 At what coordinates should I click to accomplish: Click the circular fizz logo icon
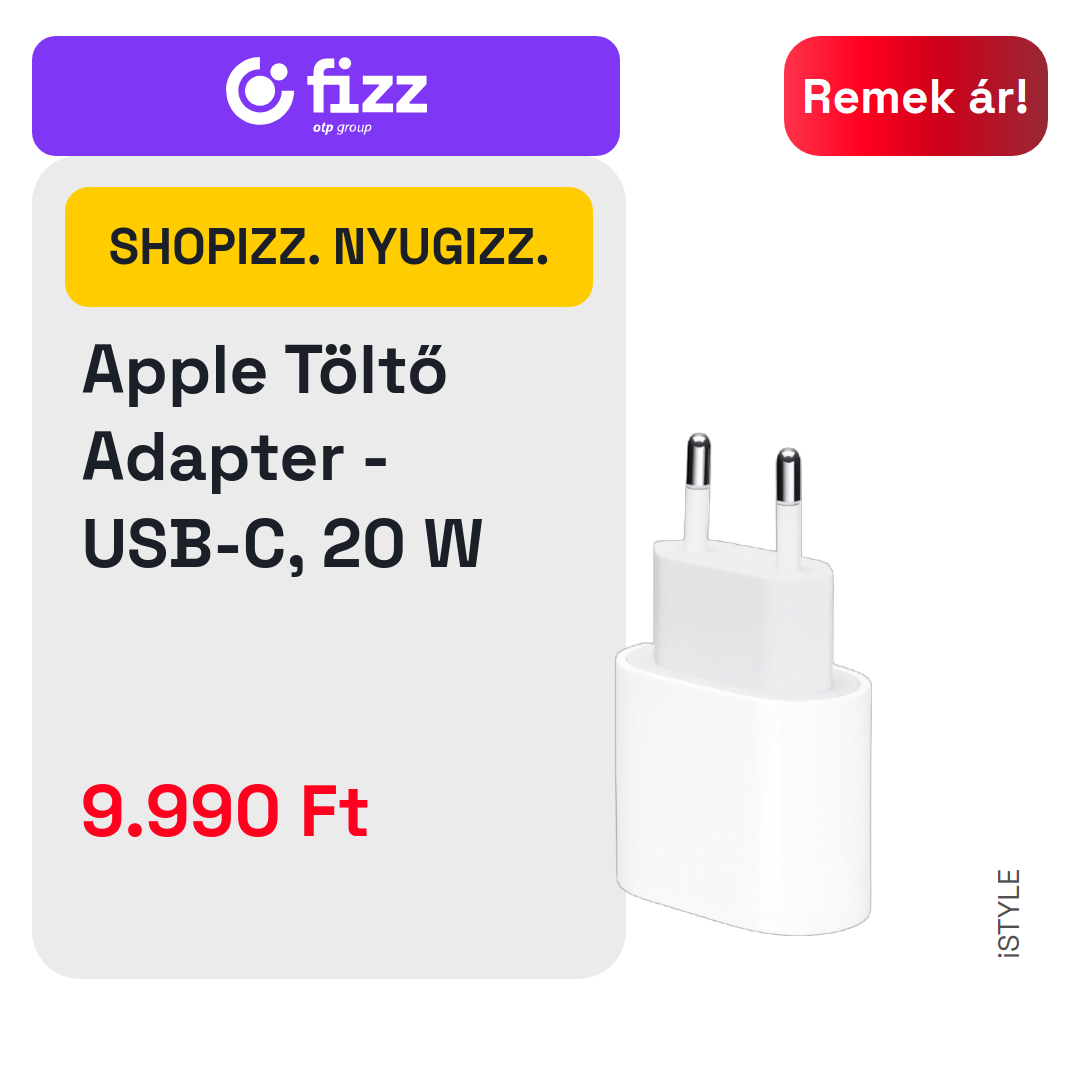[260, 91]
